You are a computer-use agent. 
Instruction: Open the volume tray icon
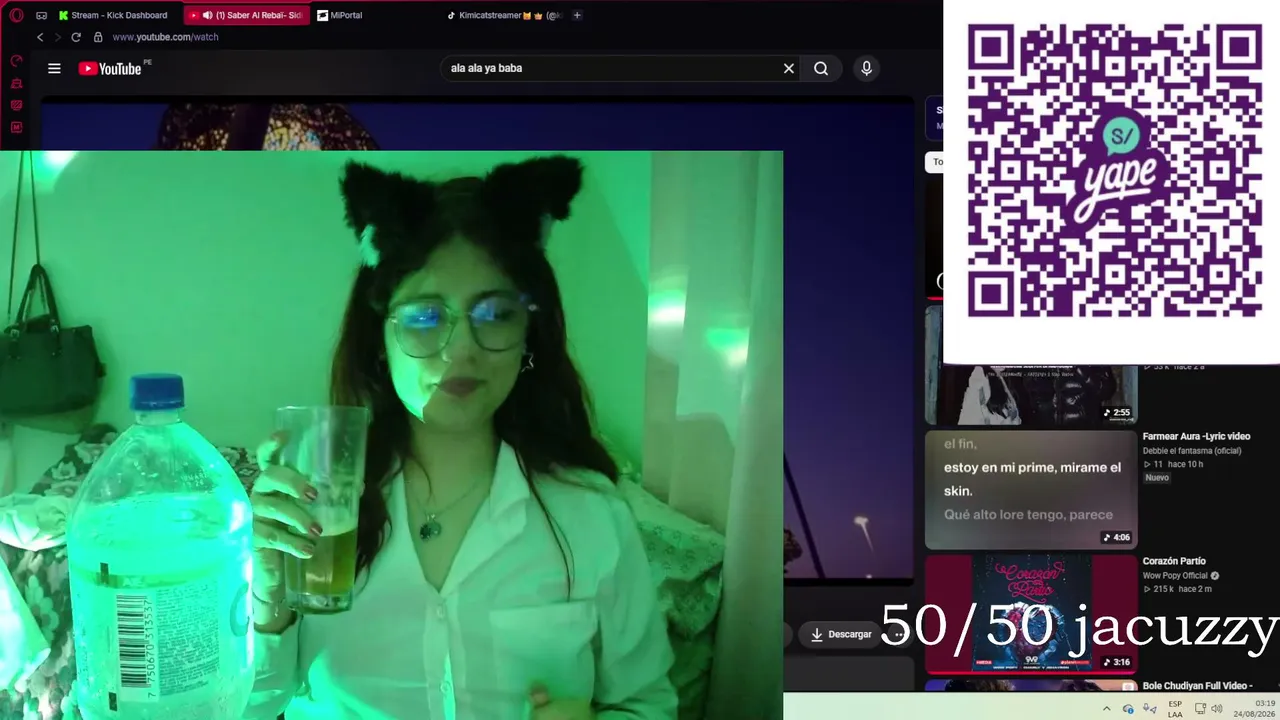tap(1217, 709)
